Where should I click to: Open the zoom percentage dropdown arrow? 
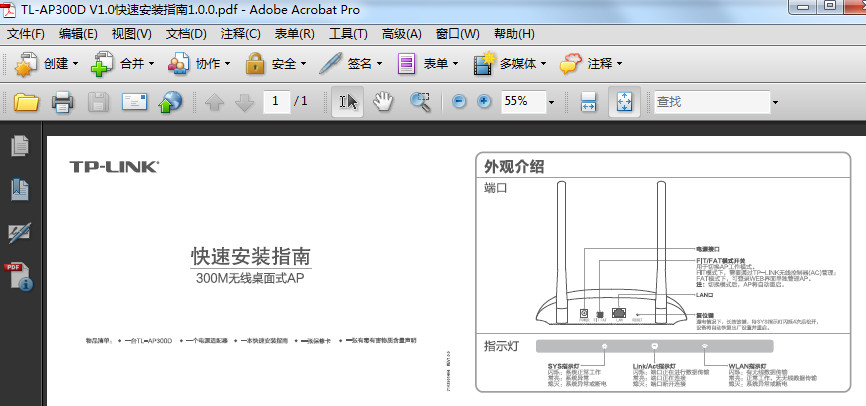[551, 102]
